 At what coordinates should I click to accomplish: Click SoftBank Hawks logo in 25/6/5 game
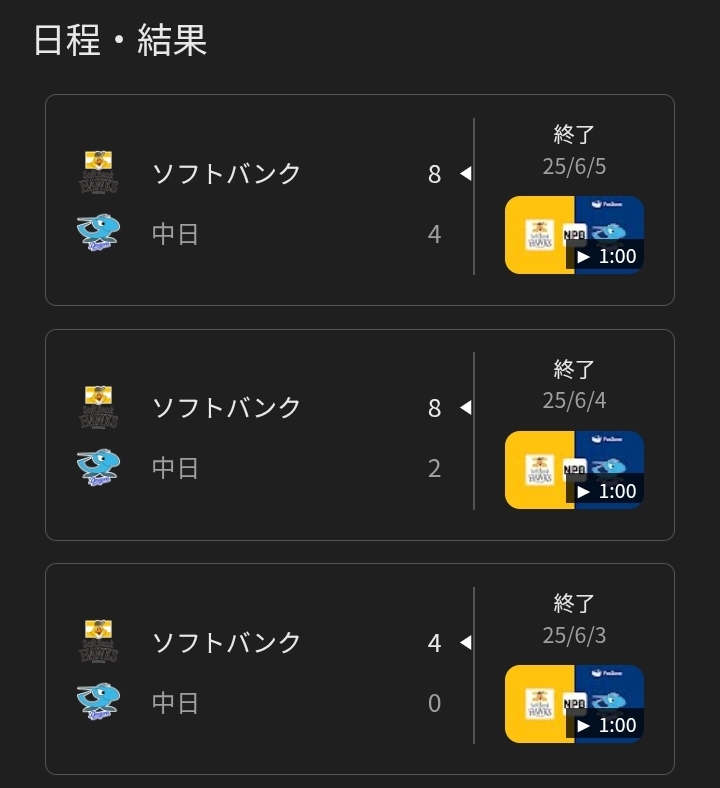click(98, 173)
